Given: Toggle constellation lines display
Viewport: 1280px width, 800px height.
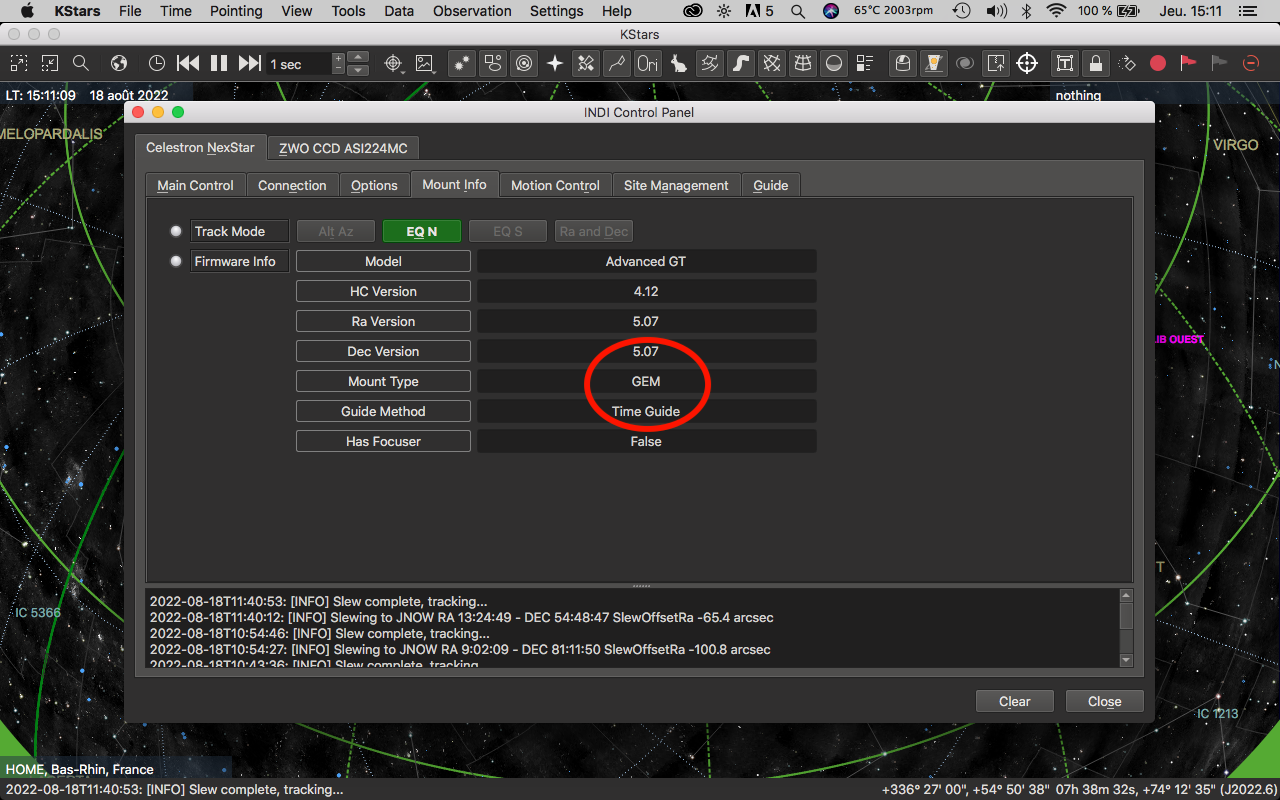Looking at the screenshot, I should click(616, 63).
